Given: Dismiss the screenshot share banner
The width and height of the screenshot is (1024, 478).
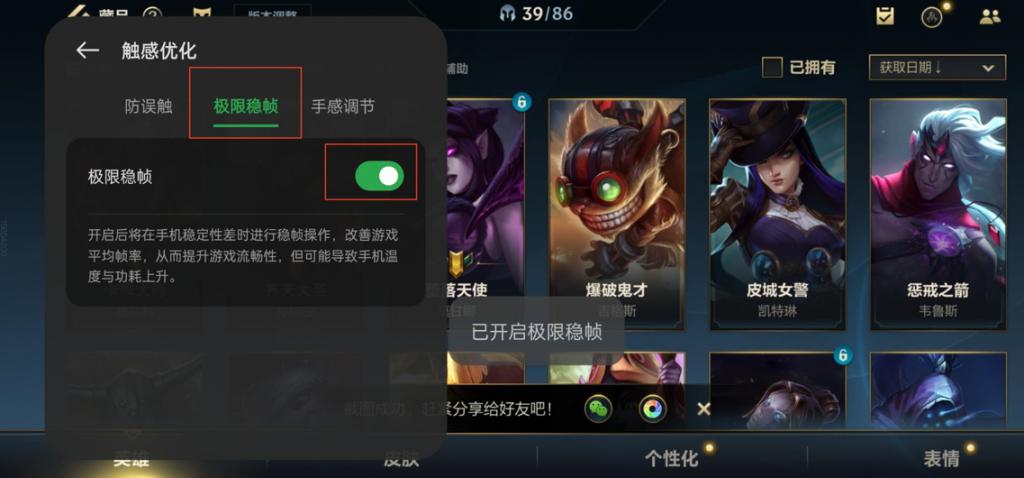Looking at the screenshot, I should pyautogui.click(x=703, y=409).
